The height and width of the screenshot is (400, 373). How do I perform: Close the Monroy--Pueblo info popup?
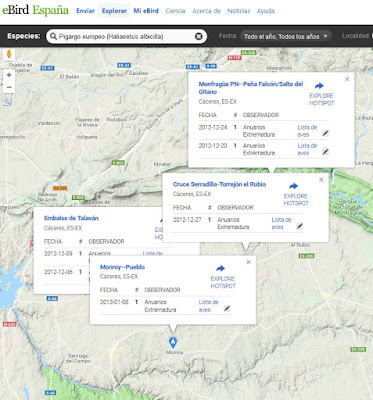click(248, 262)
